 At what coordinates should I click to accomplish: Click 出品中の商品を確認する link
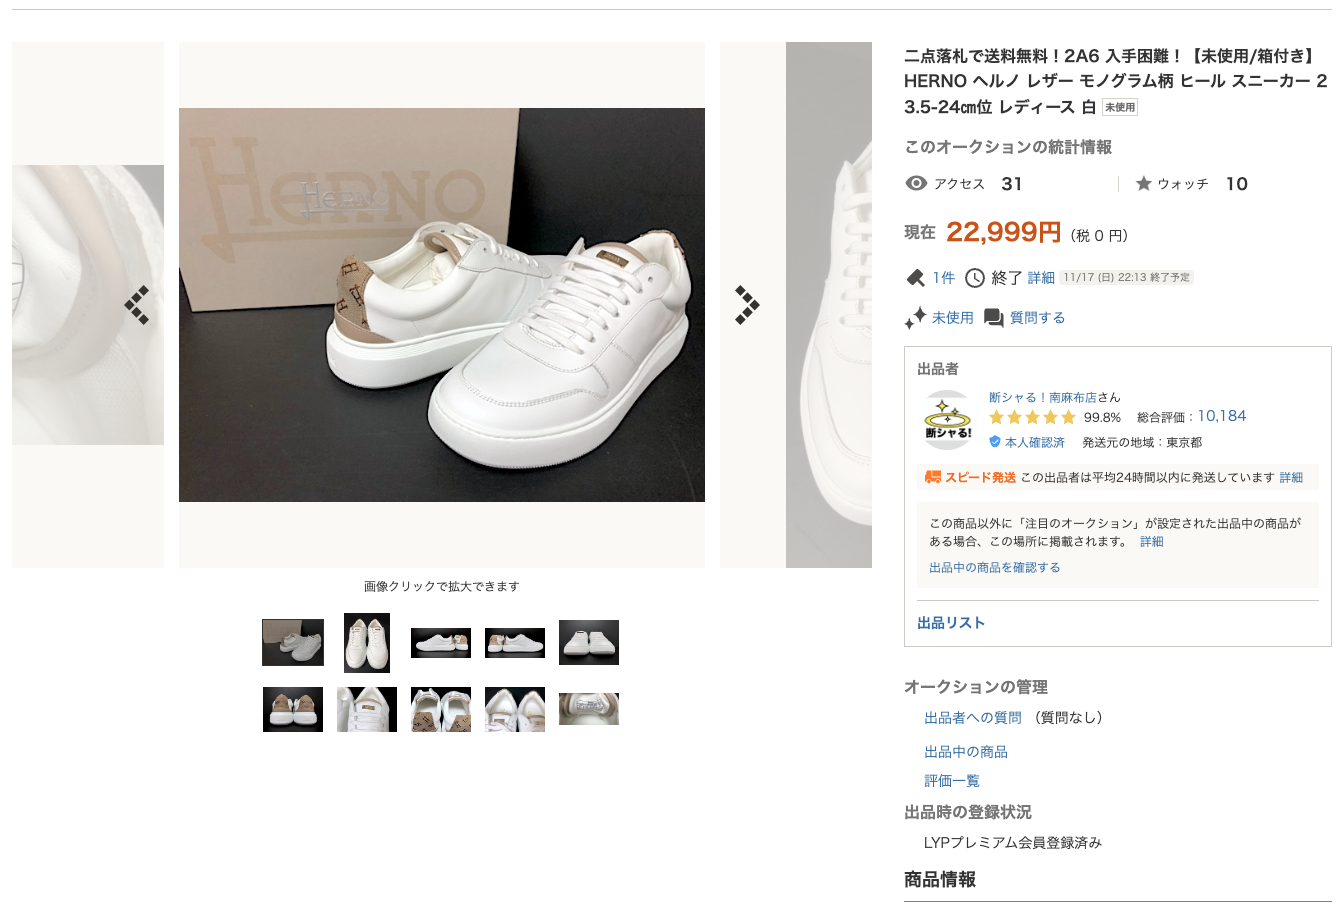pyautogui.click(x=994, y=567)
